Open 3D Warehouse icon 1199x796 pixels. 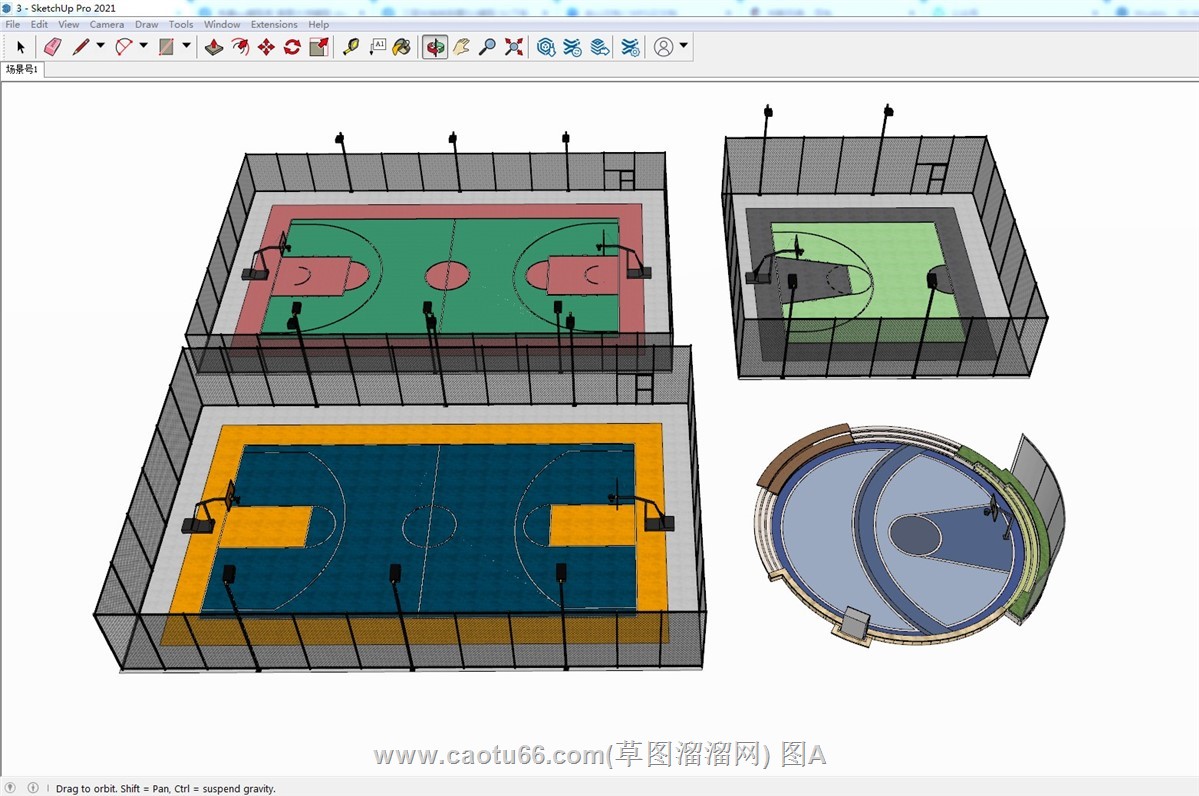pos(546,47)
